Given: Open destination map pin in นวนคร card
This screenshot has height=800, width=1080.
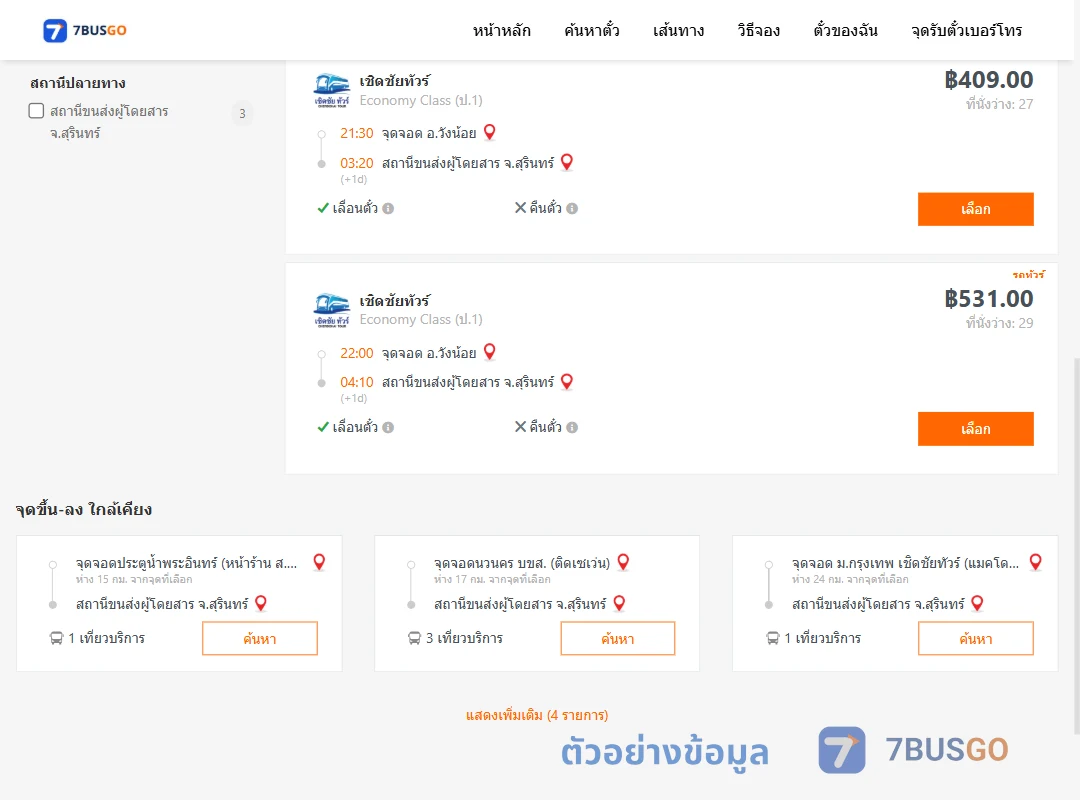Looking at the screenshot, I should (x=619, y=604).
